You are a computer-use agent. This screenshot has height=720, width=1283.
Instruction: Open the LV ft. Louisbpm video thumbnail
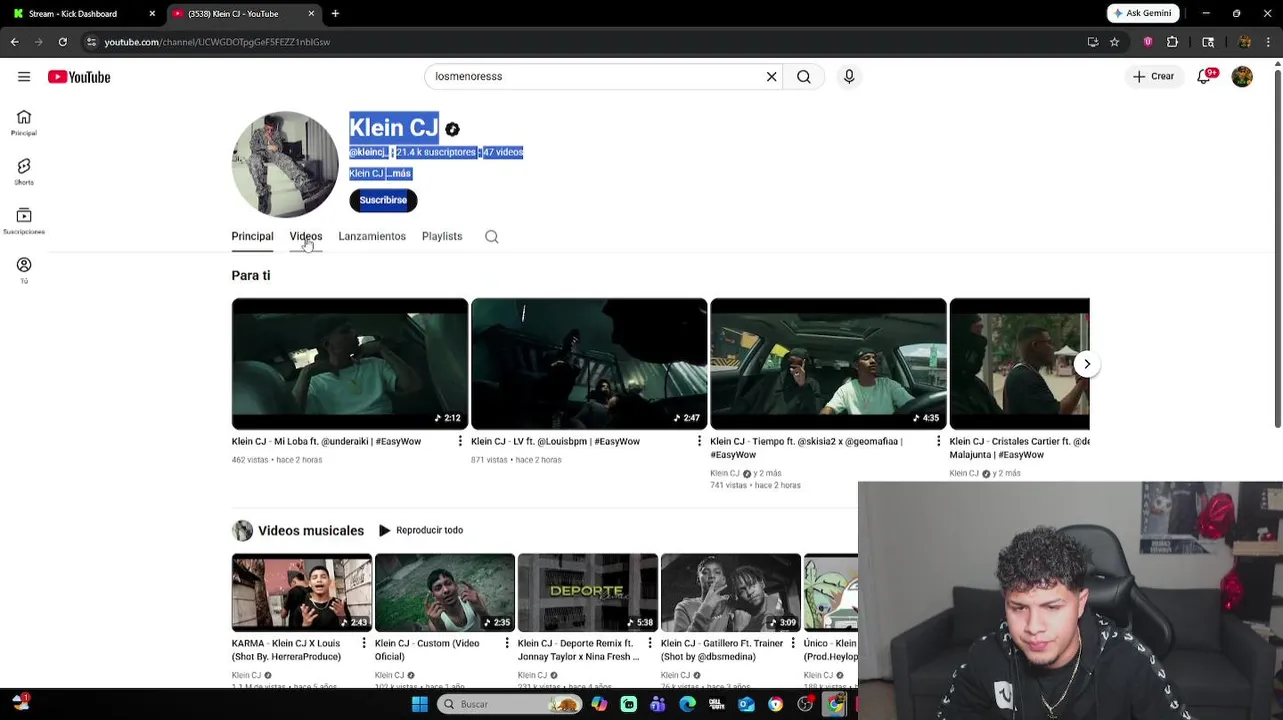(589, 364)
